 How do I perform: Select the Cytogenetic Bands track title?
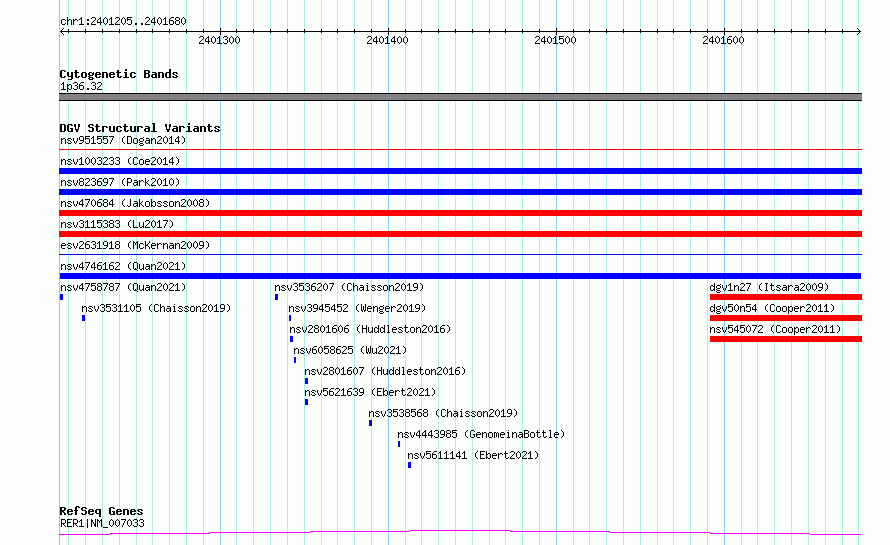point(119,74)
